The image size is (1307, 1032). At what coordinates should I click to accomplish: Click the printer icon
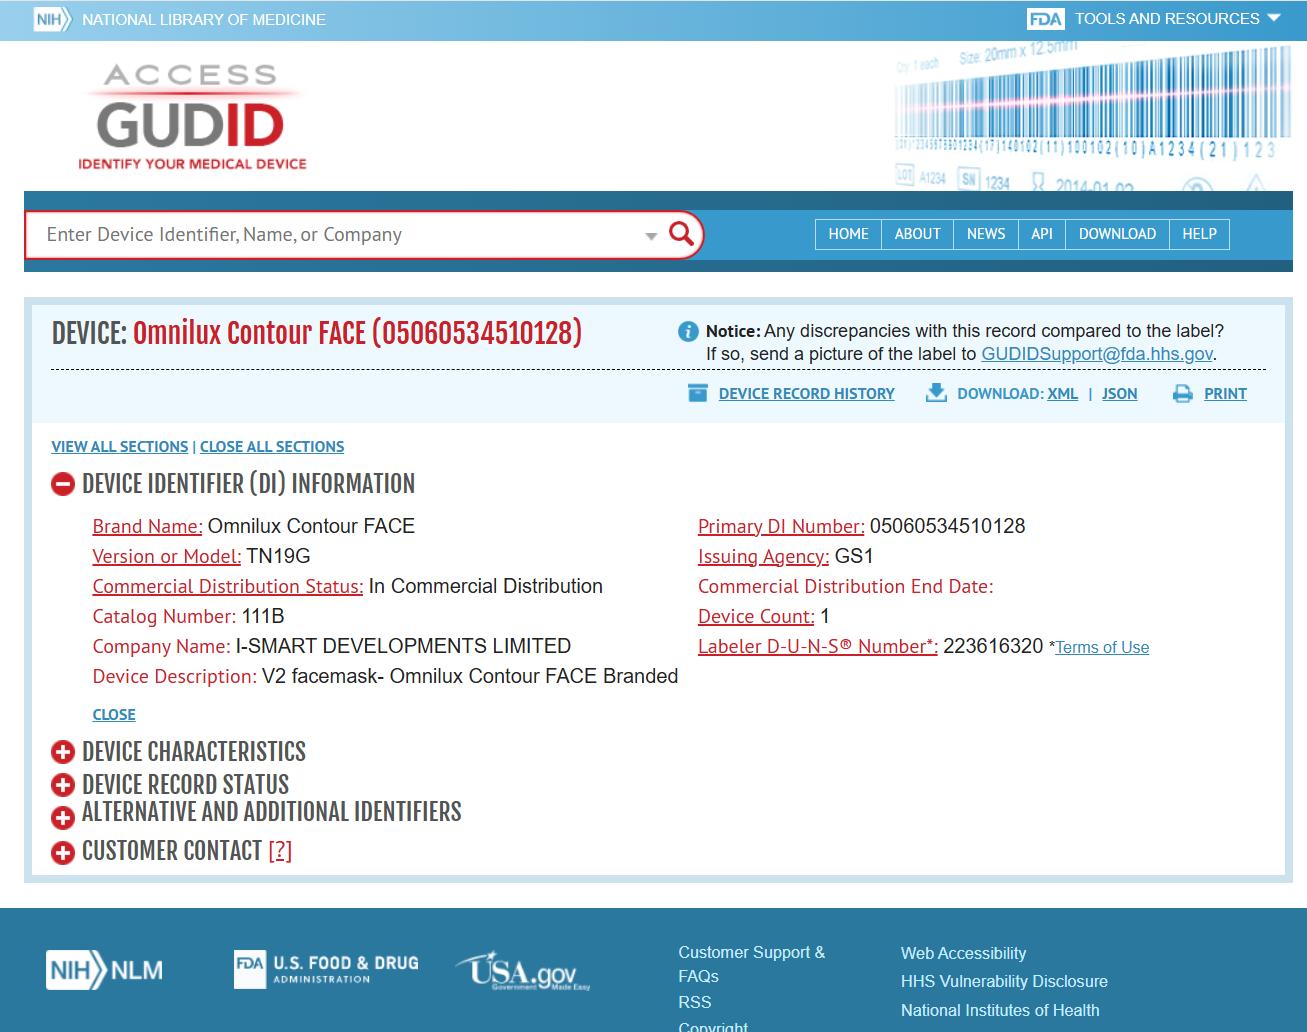coord(1182,394)
